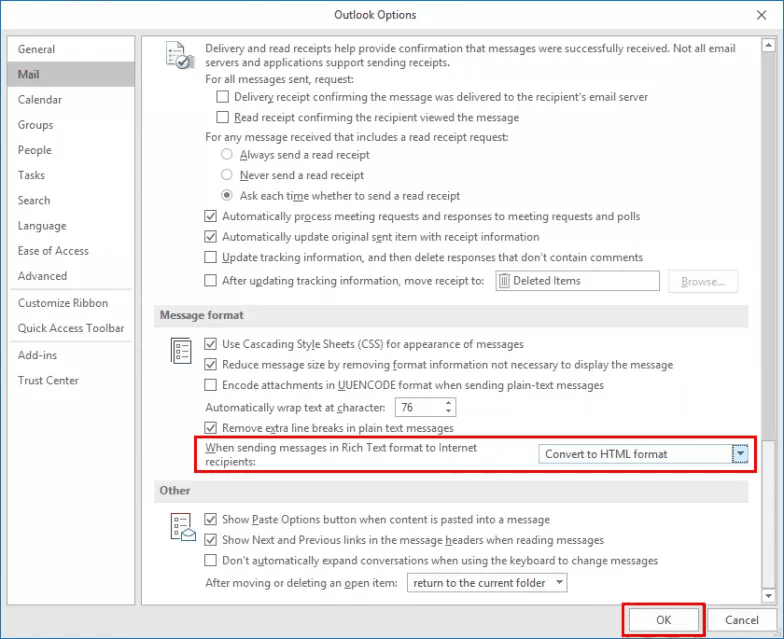The width and height of the screenshot is (784, 639).
Task: Uncheck Use Cascading Style Sheets checkbox
Action: click(210, 344)
